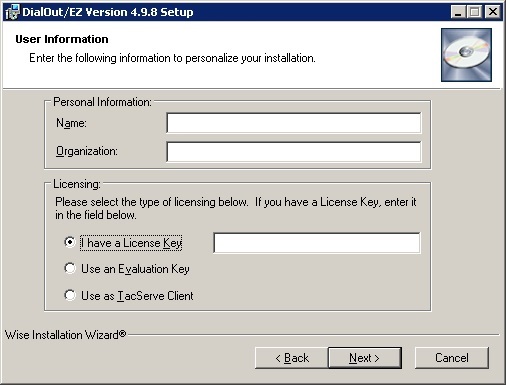Click the setup installer icon in title bar

click(x=13, y=12)
